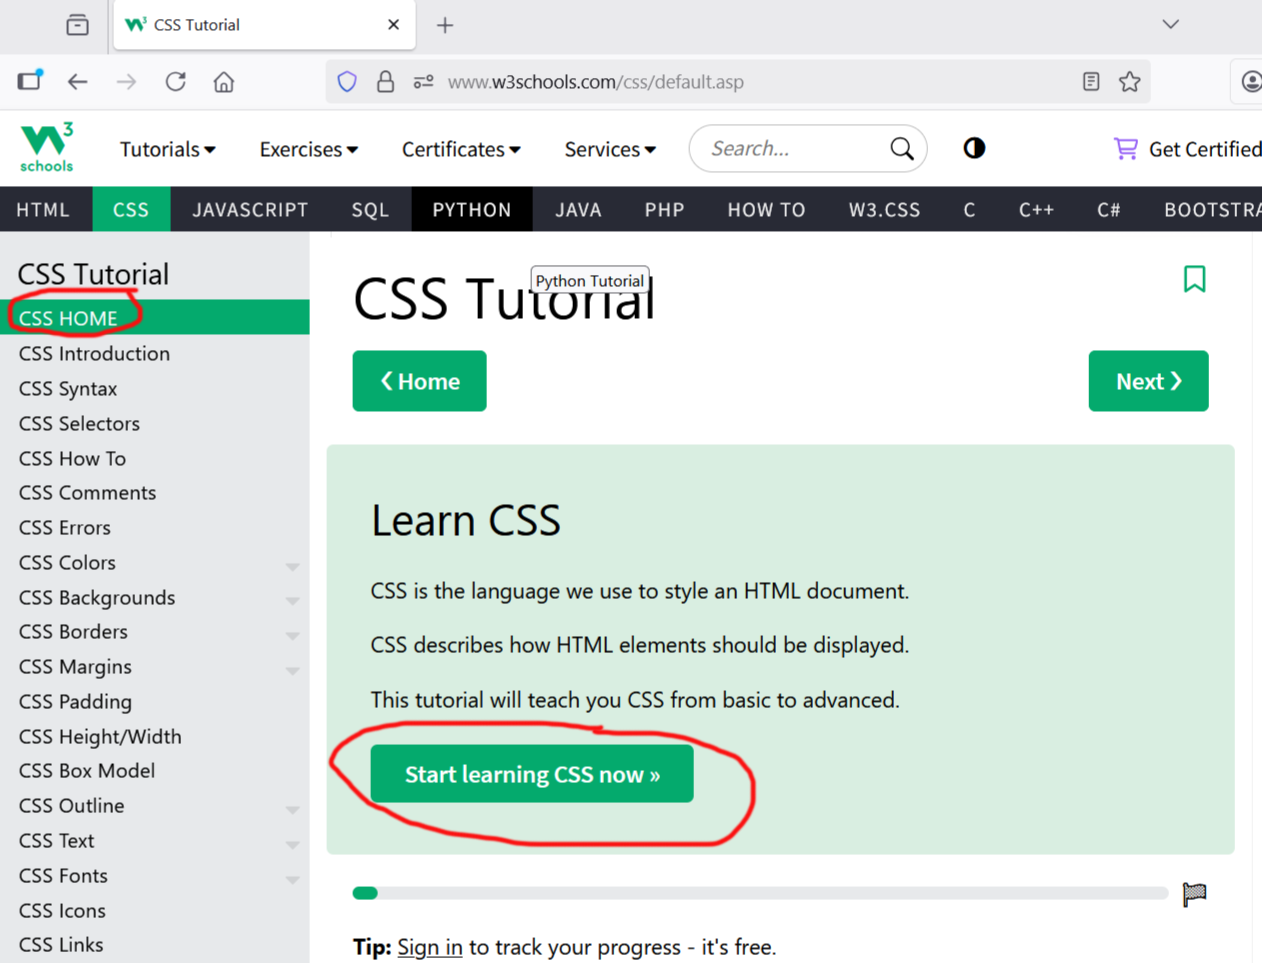The image size is (1262, 963).
Task: Click Start learning CSS now button
Action: coord(532,774)
